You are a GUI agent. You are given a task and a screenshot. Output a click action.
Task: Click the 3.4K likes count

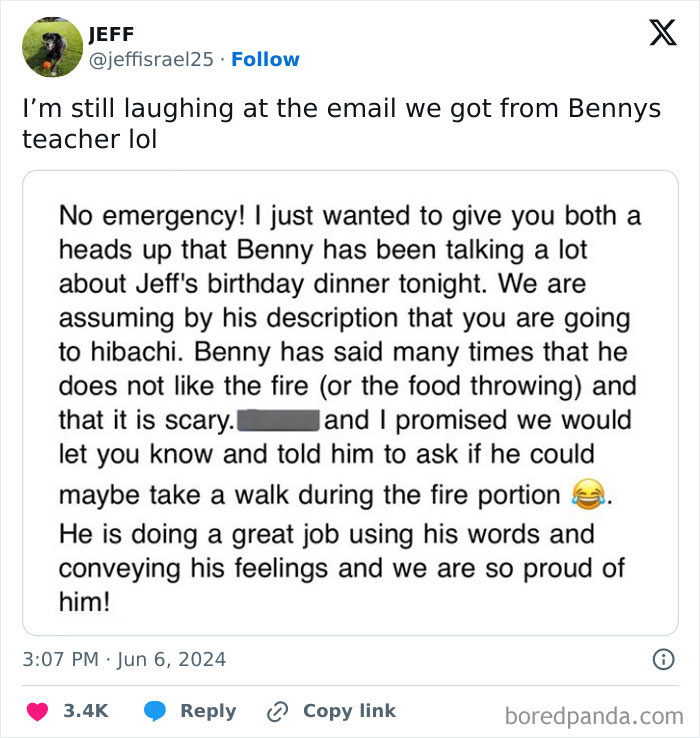click(86, 711)
